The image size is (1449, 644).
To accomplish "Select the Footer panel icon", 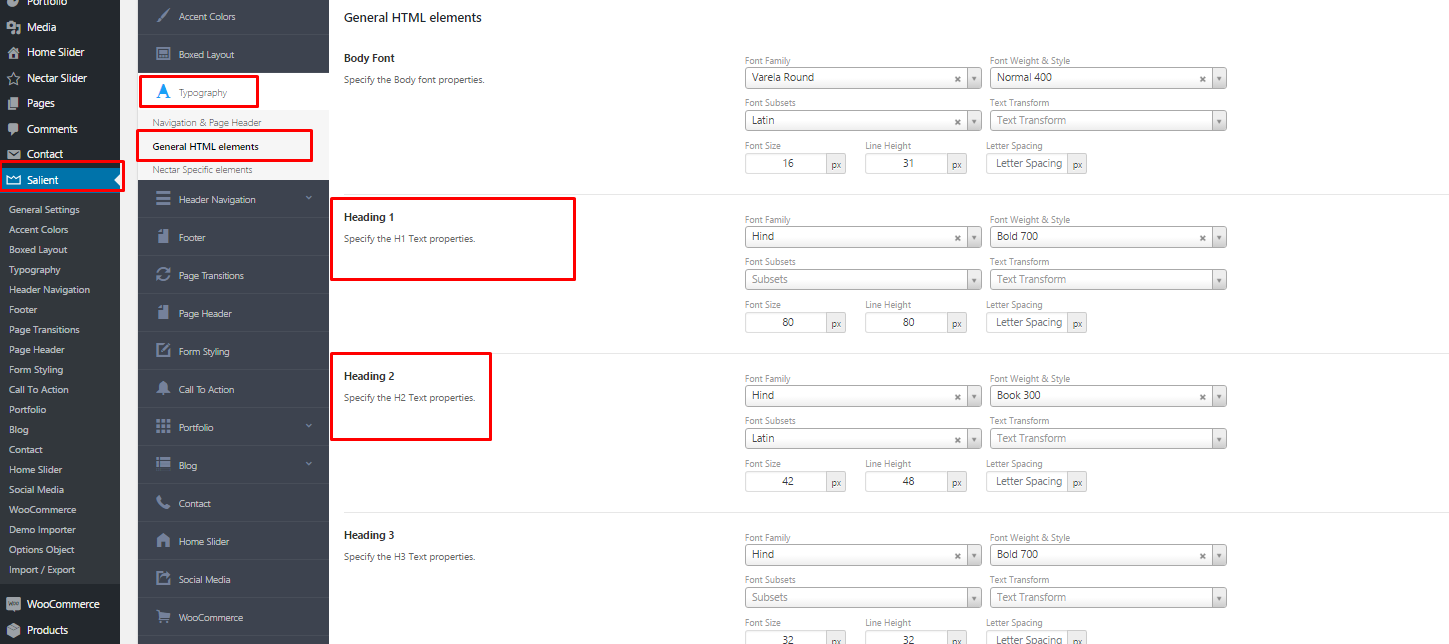I will pyautogui.click(x=162, y=237).
